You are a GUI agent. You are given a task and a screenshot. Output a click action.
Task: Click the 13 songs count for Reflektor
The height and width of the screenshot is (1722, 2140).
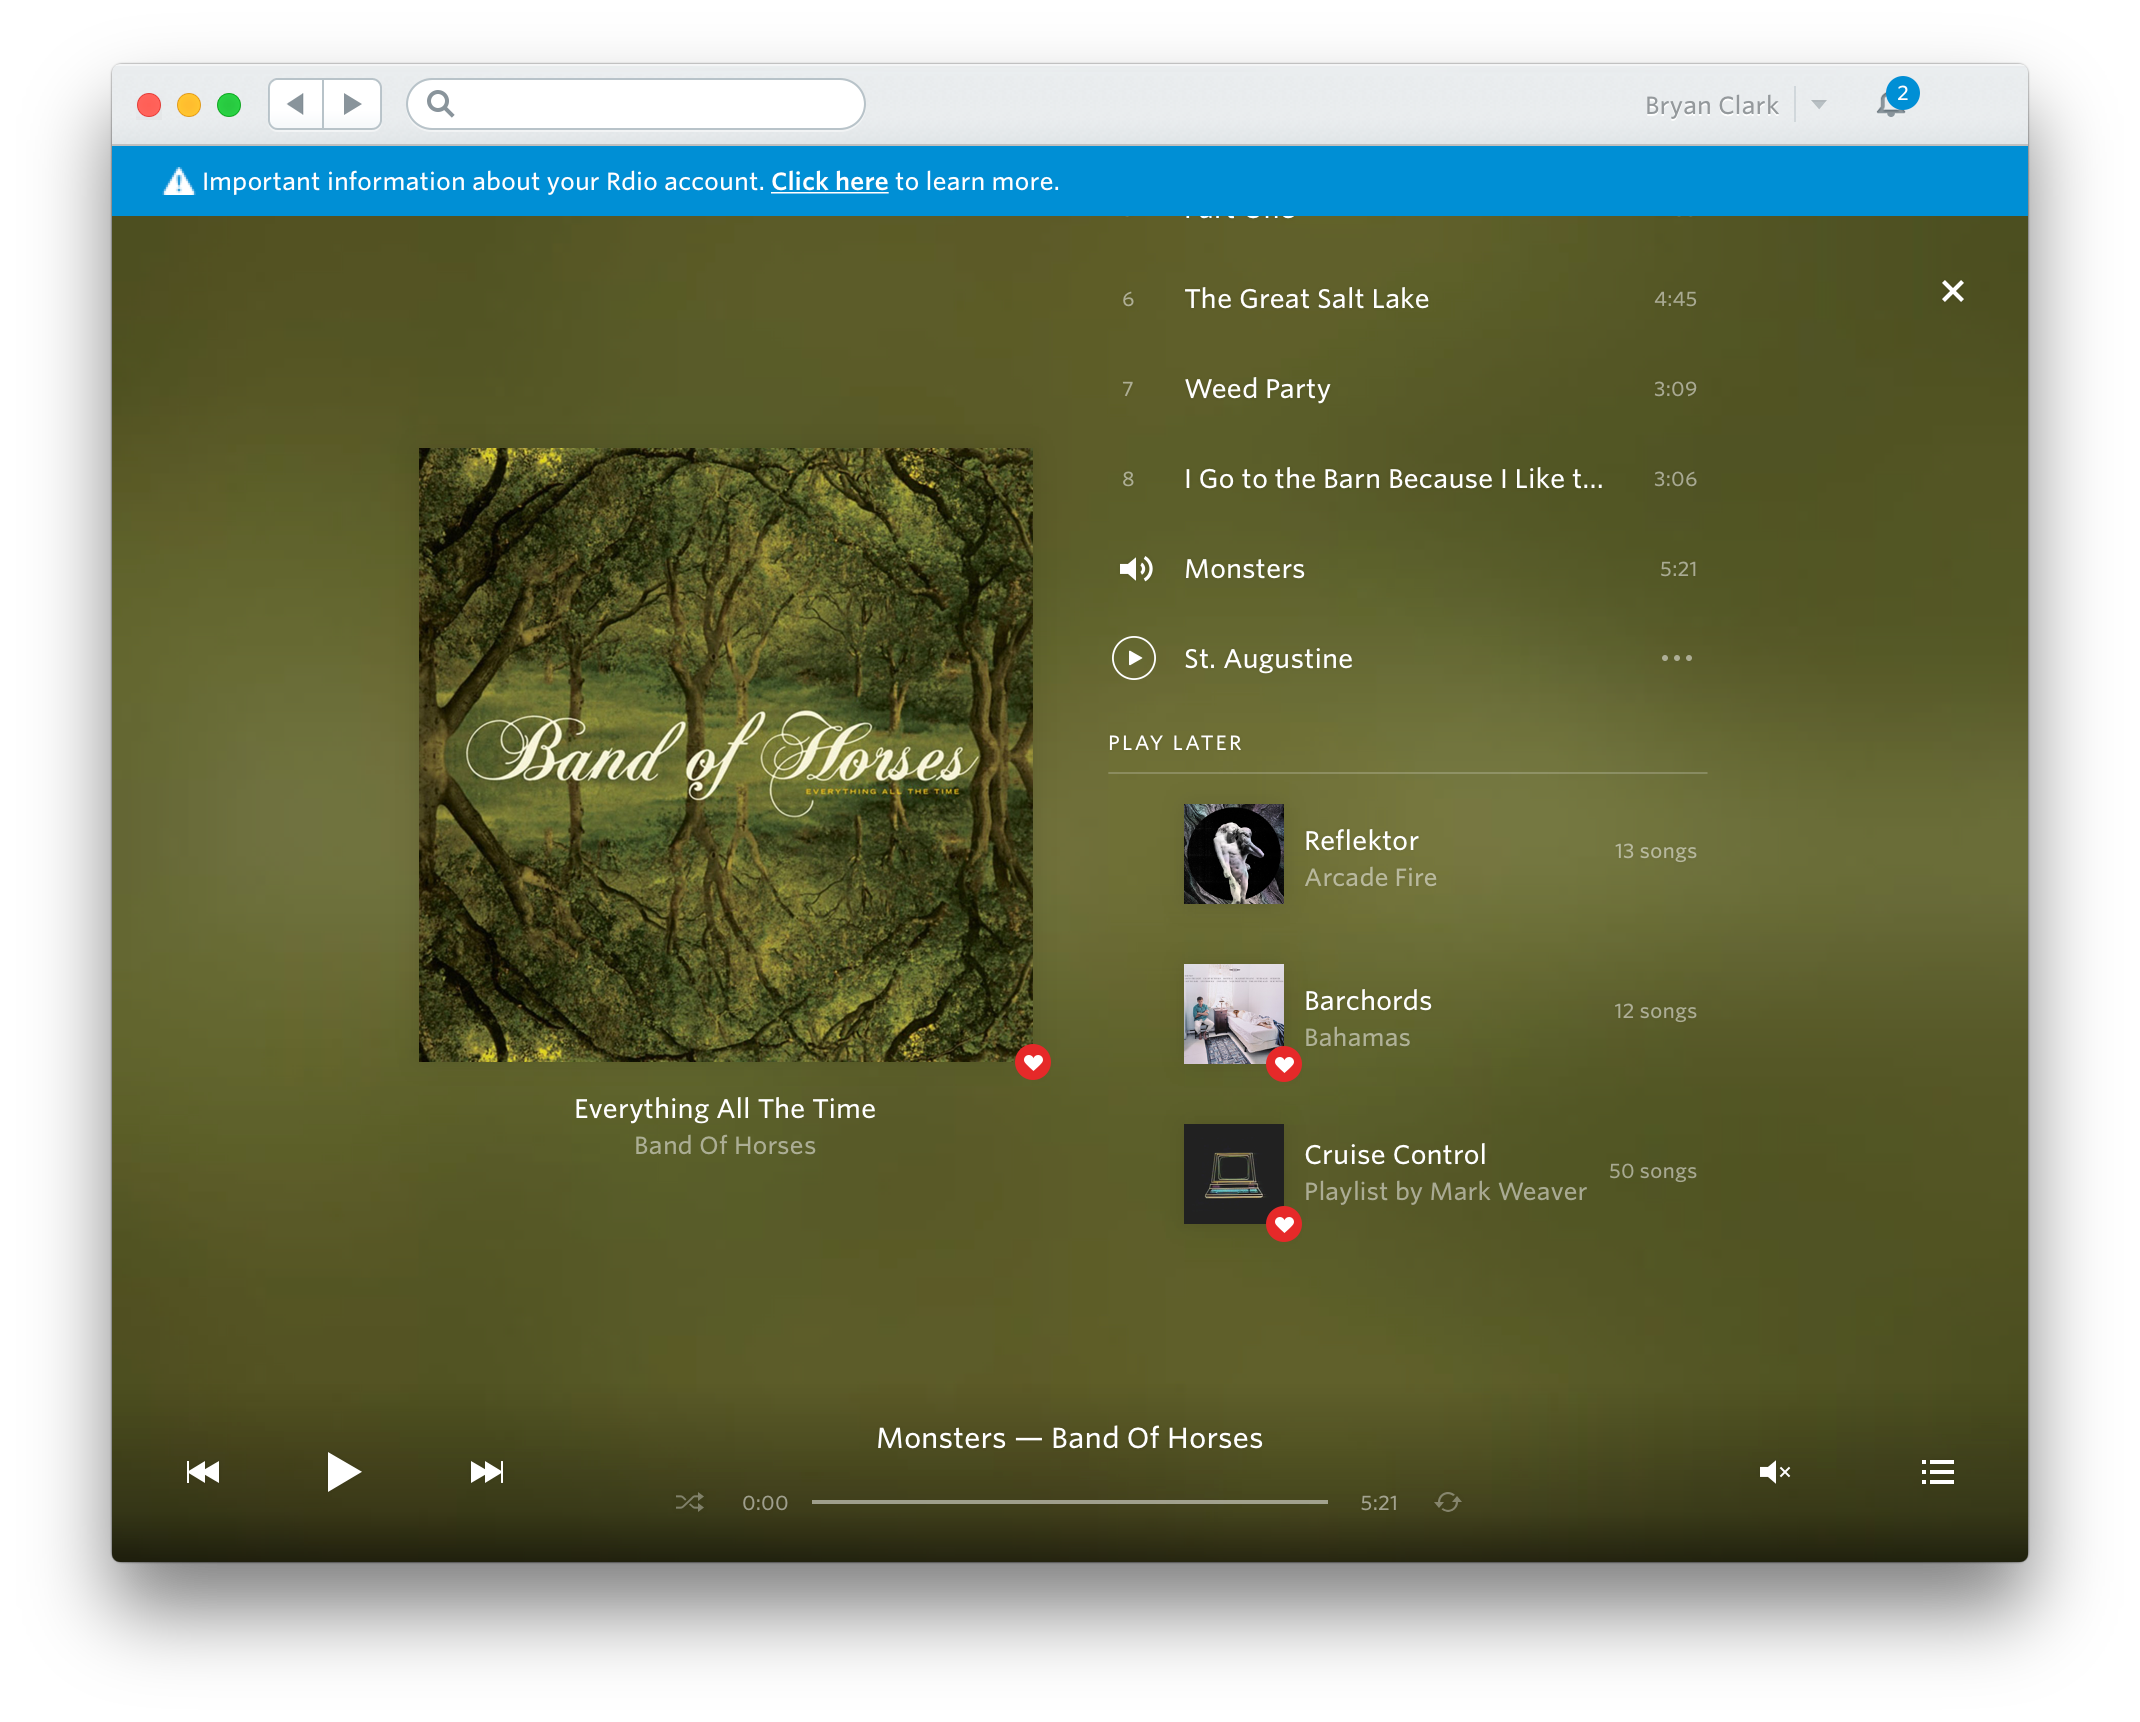coord(1655,851)
